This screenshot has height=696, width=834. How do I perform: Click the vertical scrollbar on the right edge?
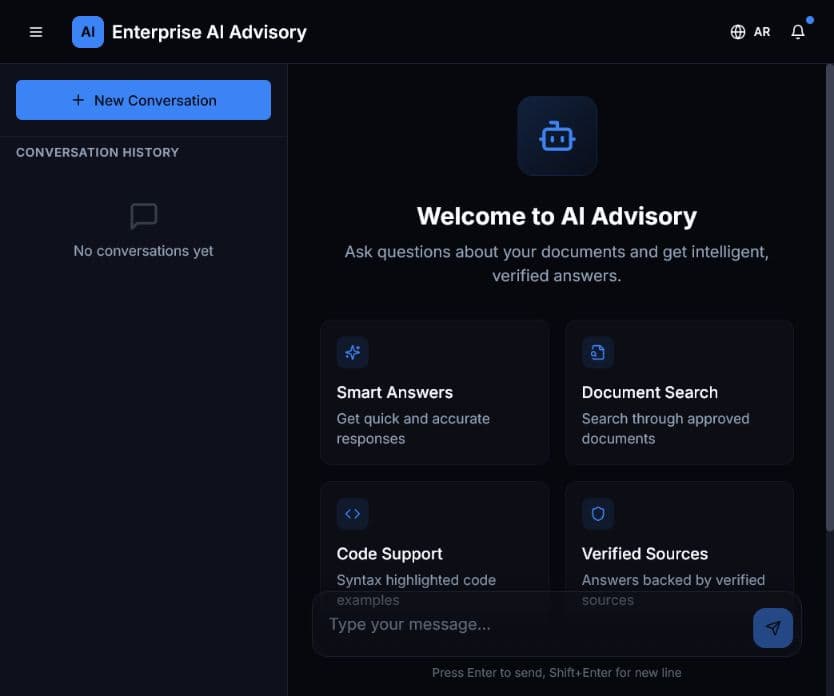pyautogui.click(x=830, y=298)
